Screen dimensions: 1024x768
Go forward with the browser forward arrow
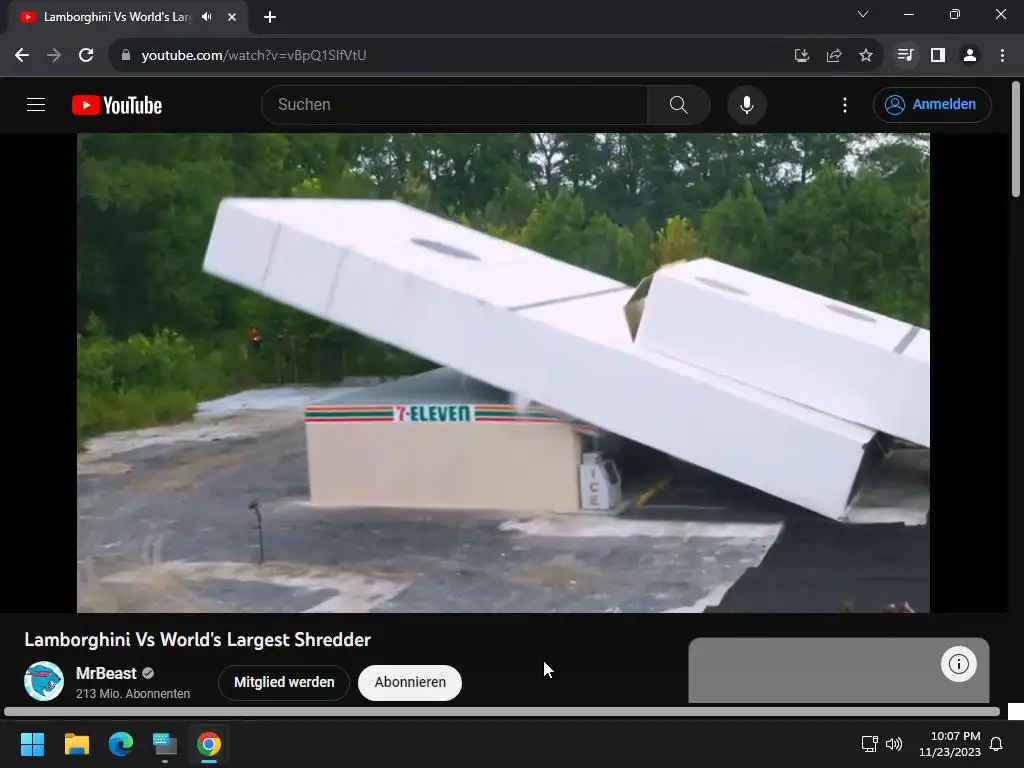(x=54, y=56)
